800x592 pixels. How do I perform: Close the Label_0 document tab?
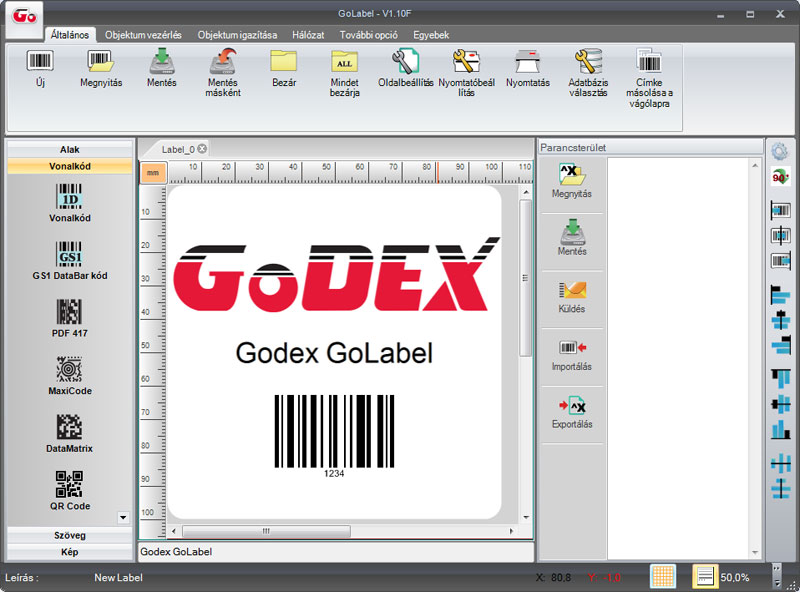(202, 149)
